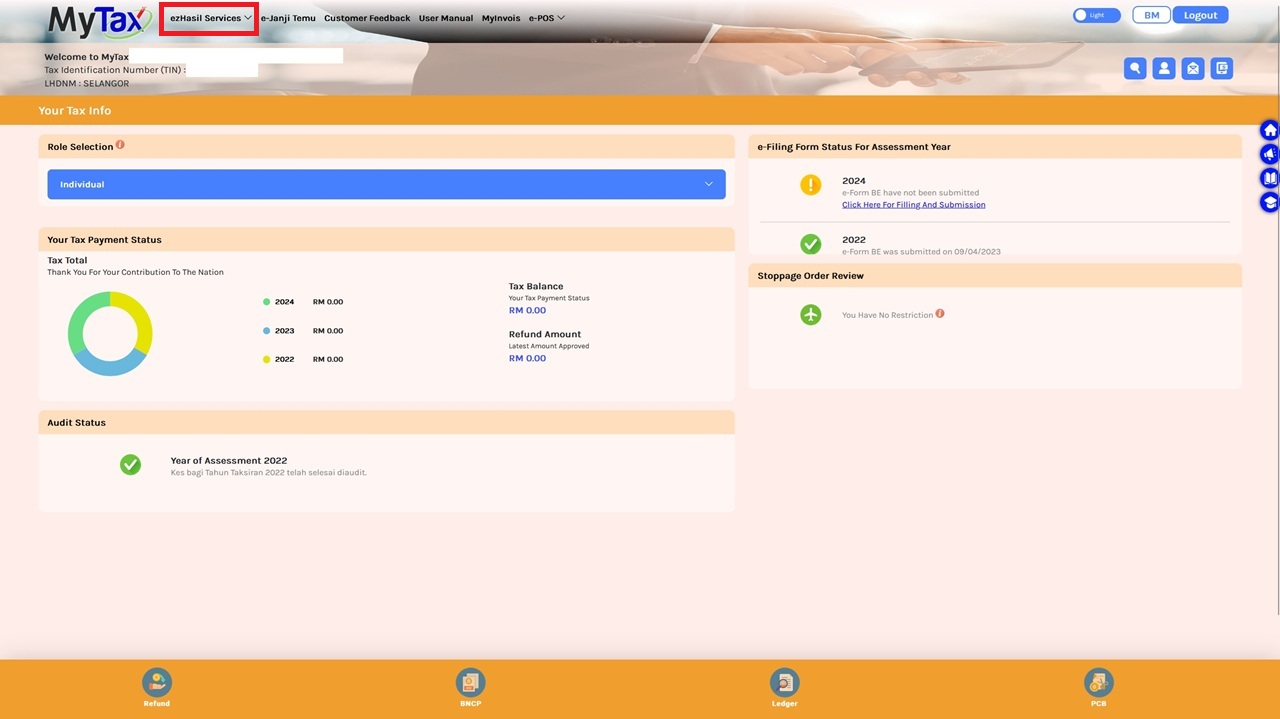Click the Refund Amount RM 0.00 value

click(527, 359)
